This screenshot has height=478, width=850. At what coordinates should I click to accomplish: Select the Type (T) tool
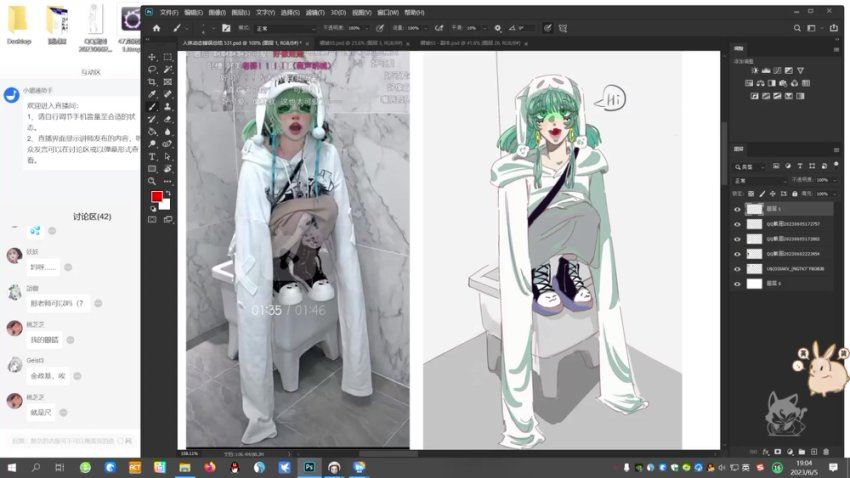[152, 157]
